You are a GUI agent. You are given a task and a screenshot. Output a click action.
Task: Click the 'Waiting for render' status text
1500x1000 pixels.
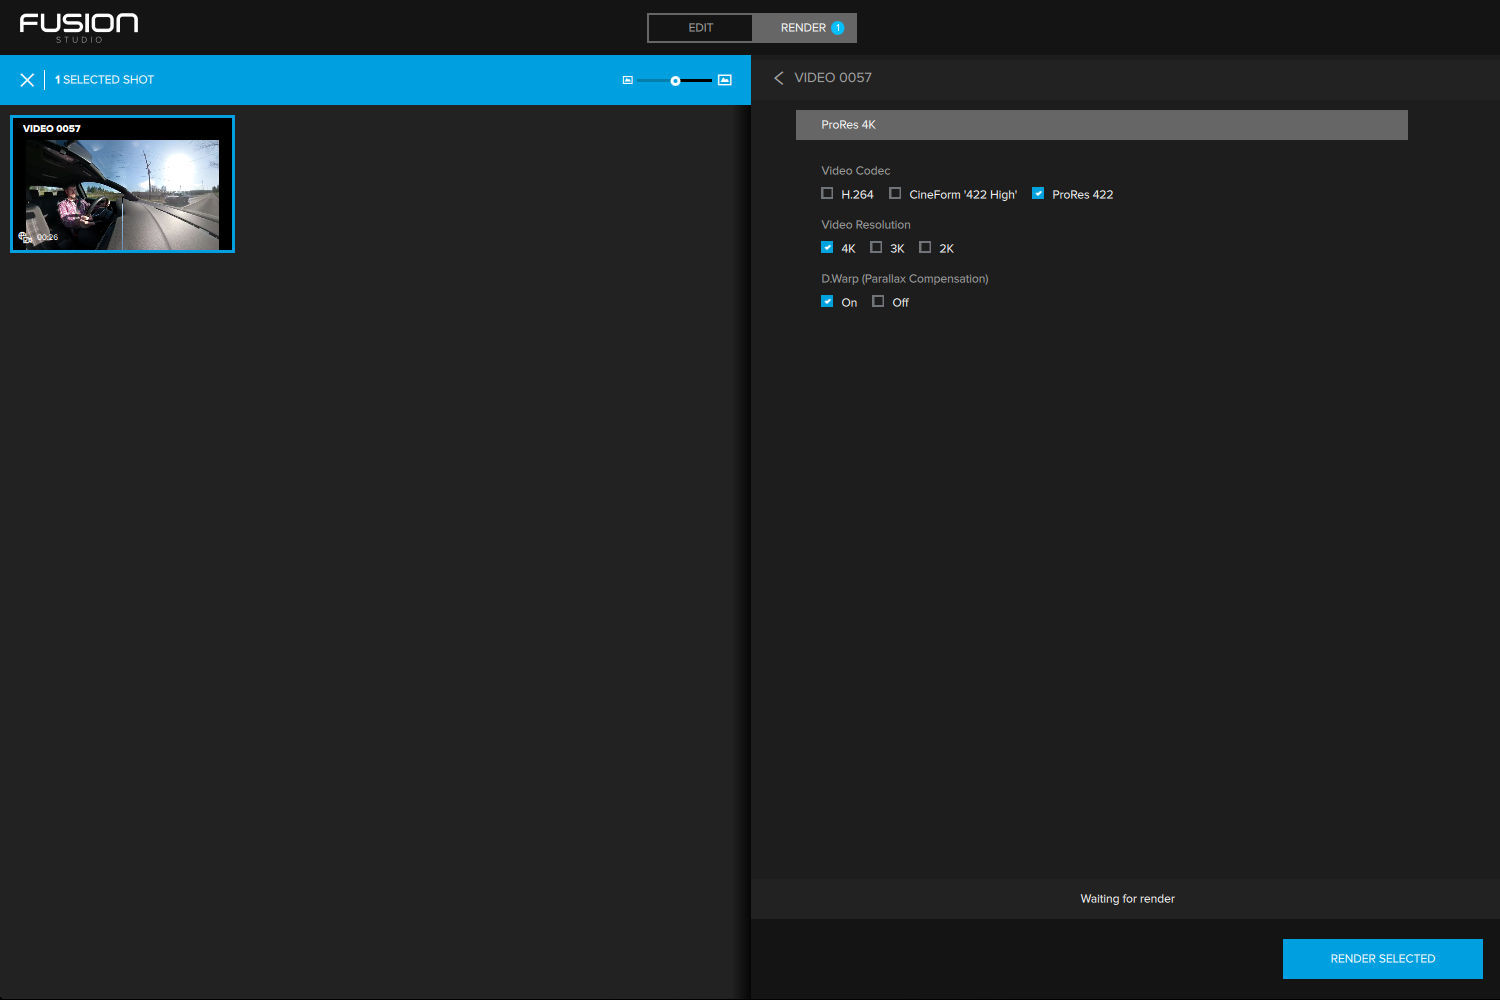(x=1127, y=899)
